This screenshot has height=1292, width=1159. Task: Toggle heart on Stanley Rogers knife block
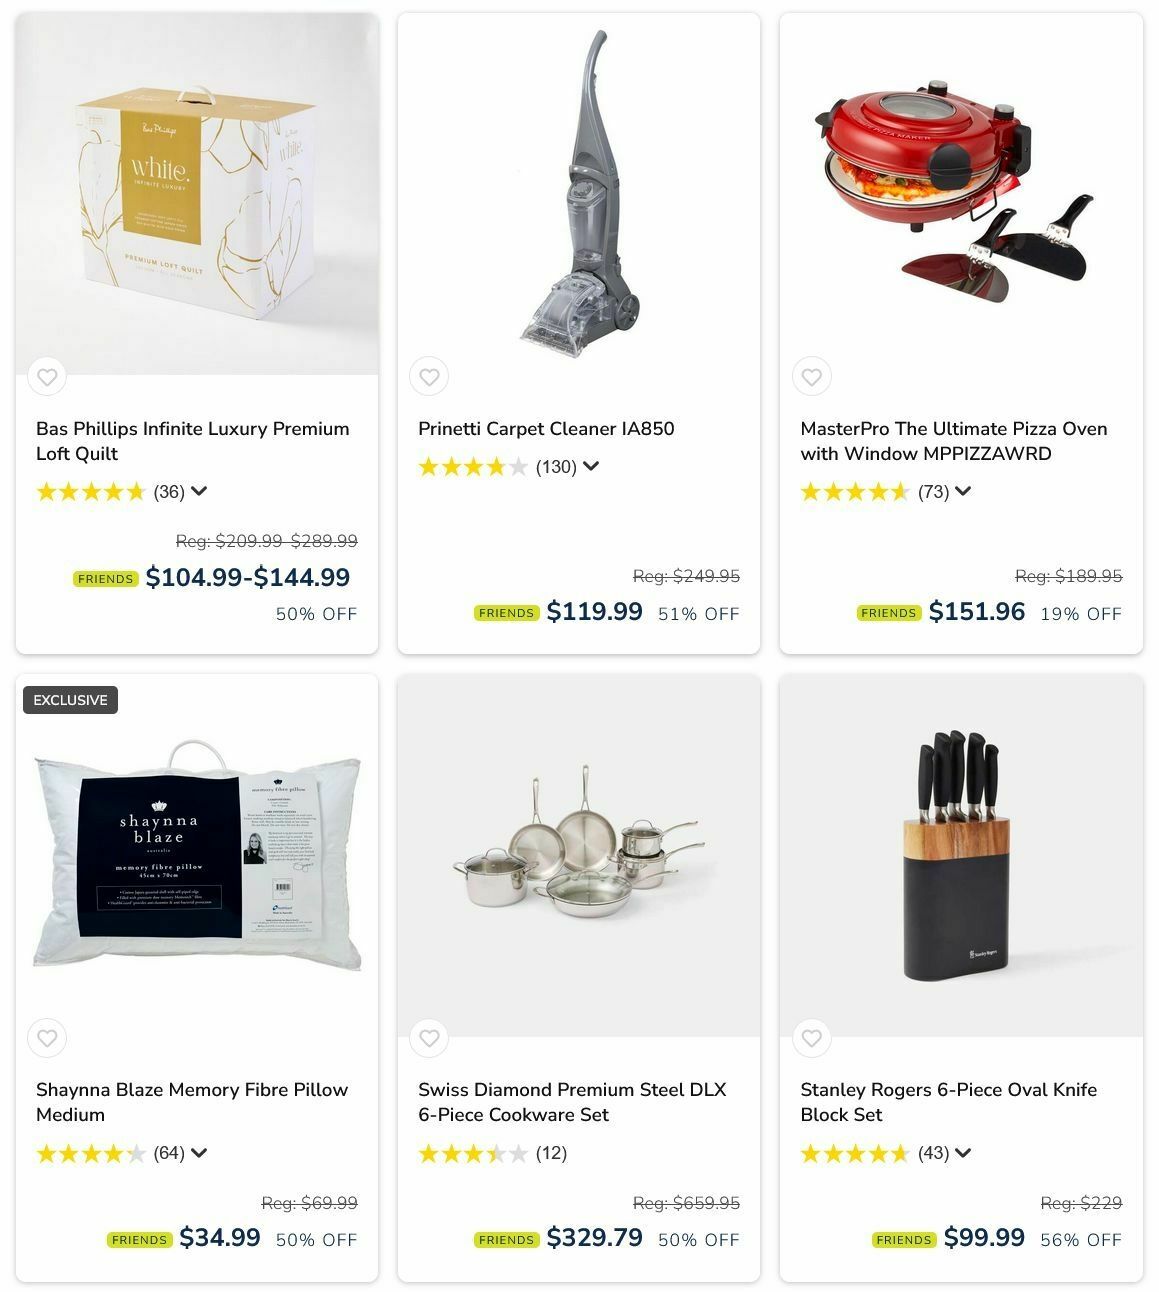[812, 1038]
